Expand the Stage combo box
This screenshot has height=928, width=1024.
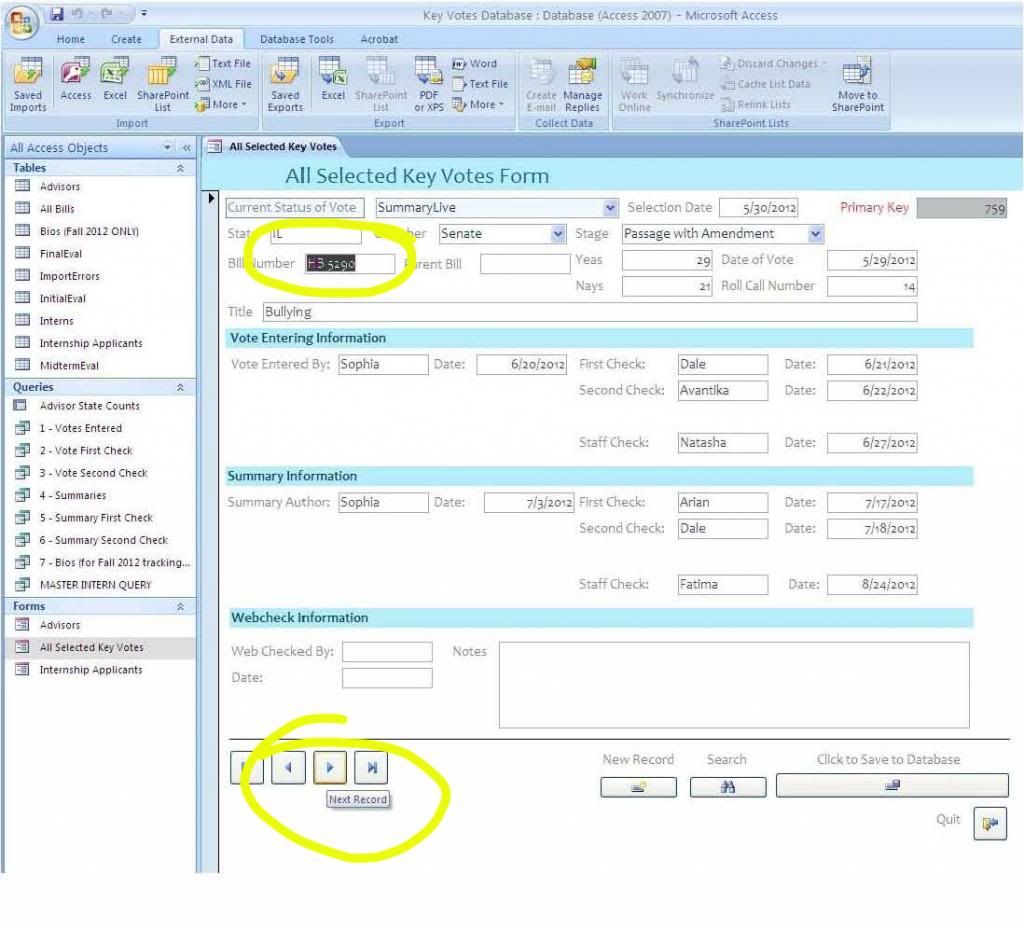click(x=815, y=234)
